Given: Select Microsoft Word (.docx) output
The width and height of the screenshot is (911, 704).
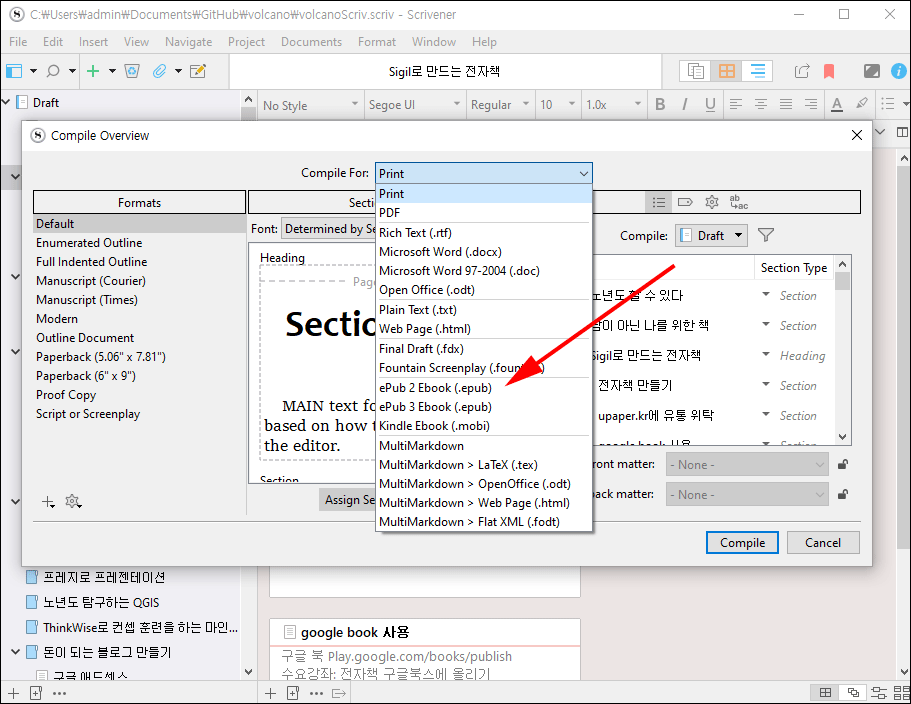Looking at the screenshot, I should (x=483, y=252).
